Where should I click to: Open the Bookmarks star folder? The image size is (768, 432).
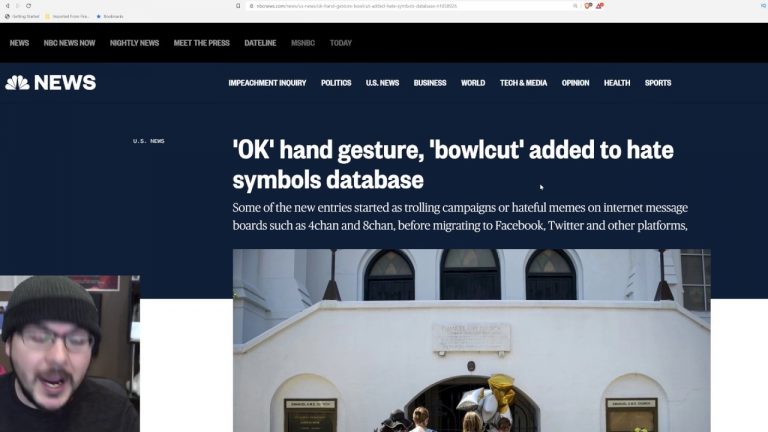pyautogui.click(x=110, y=16)
